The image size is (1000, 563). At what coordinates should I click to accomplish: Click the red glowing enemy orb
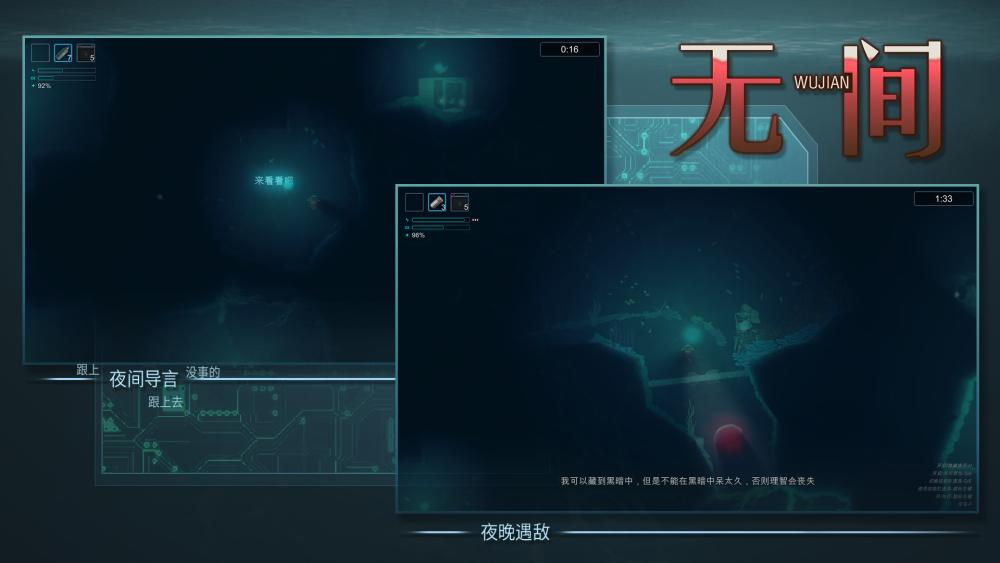coord(728,439)
